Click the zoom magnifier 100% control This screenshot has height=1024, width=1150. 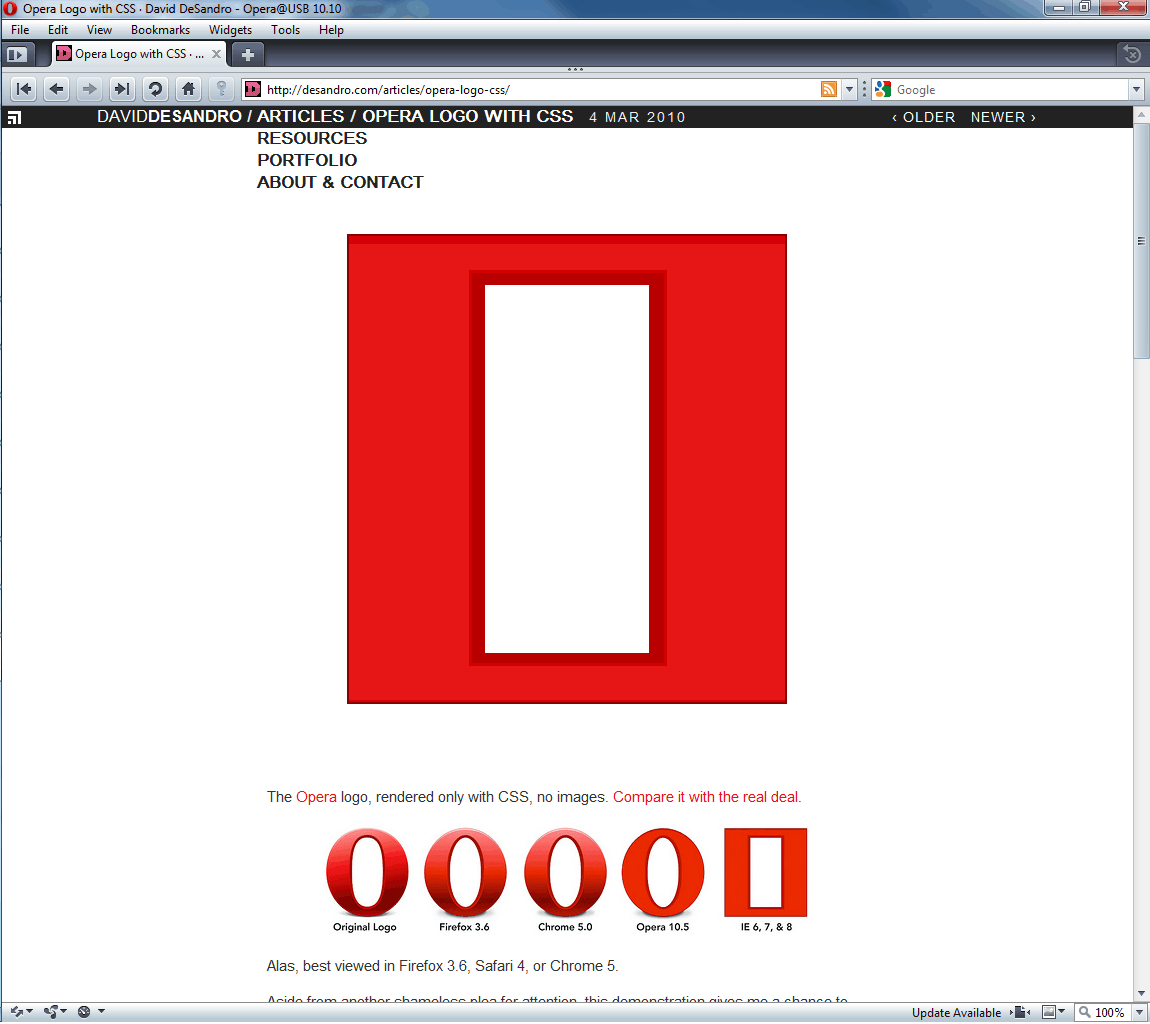(x=1102, y=1012)
